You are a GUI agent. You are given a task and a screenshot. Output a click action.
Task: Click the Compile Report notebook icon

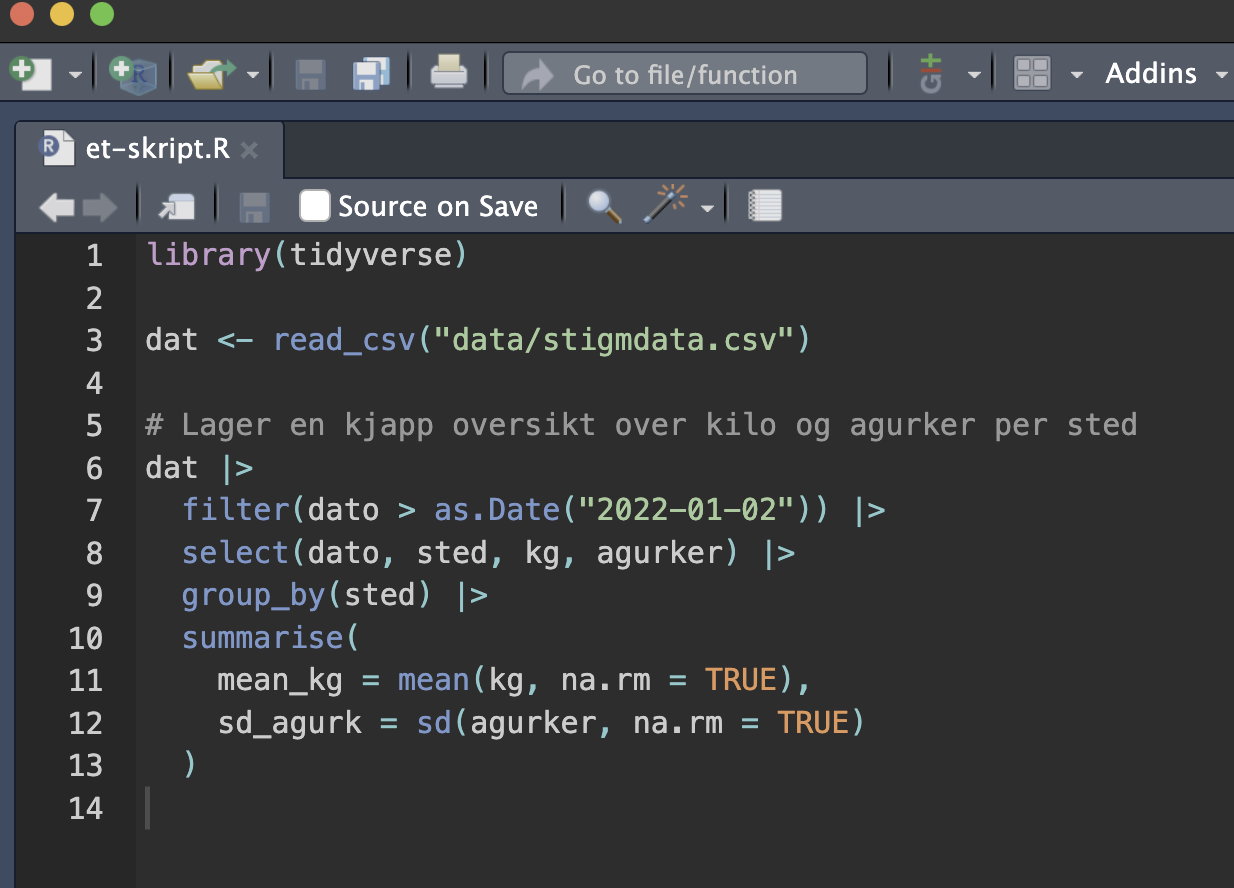tap(765, 206)
